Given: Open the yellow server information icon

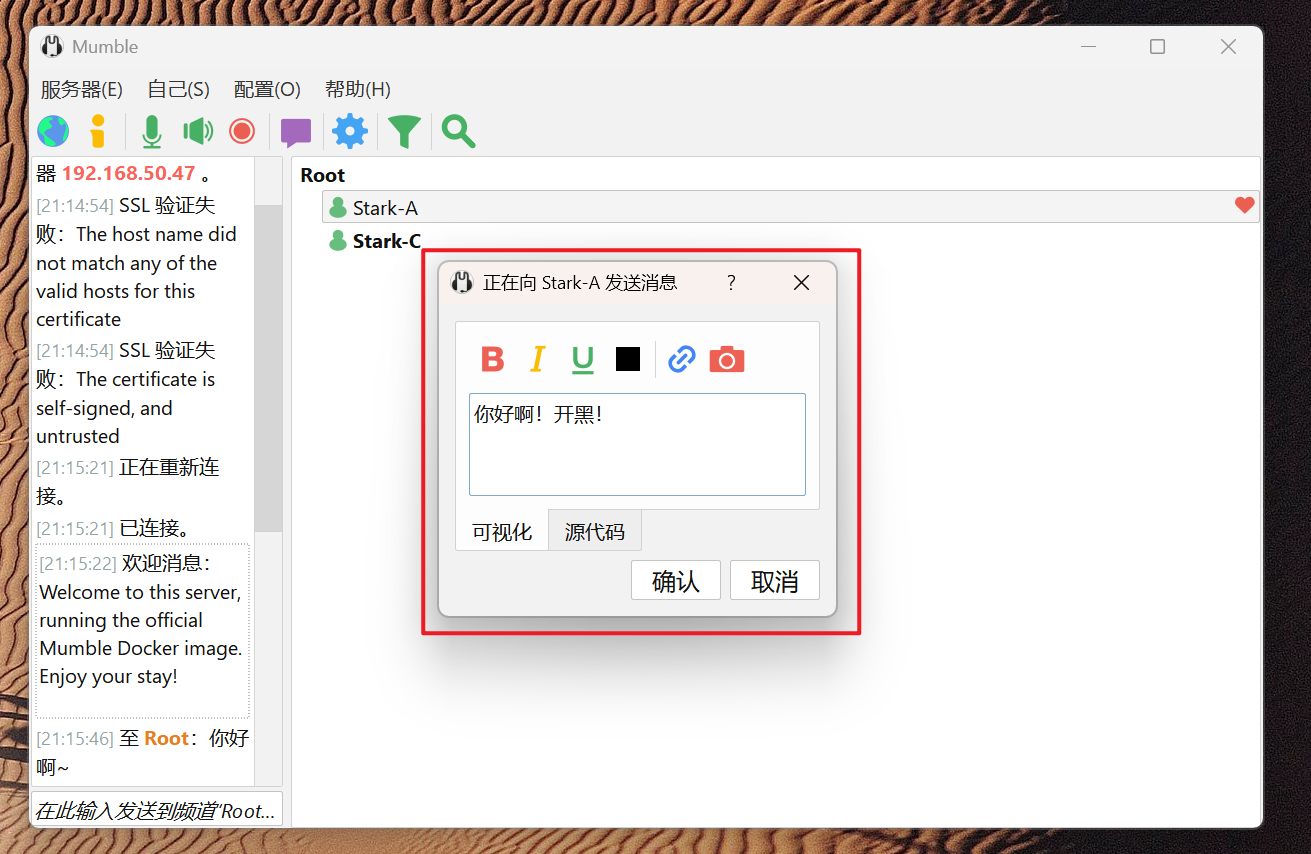Looking at the screenshot, I should pyautogui.click(x=98, y=131).
